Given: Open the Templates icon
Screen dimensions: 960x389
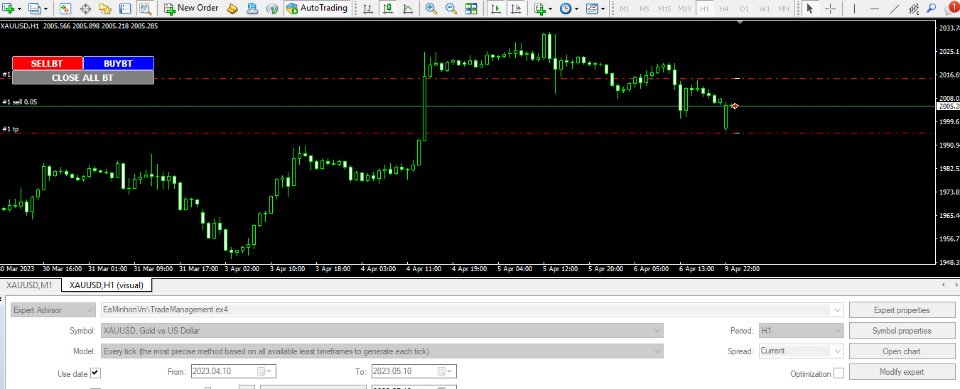Looking at the screenshot, I should 591,9.
